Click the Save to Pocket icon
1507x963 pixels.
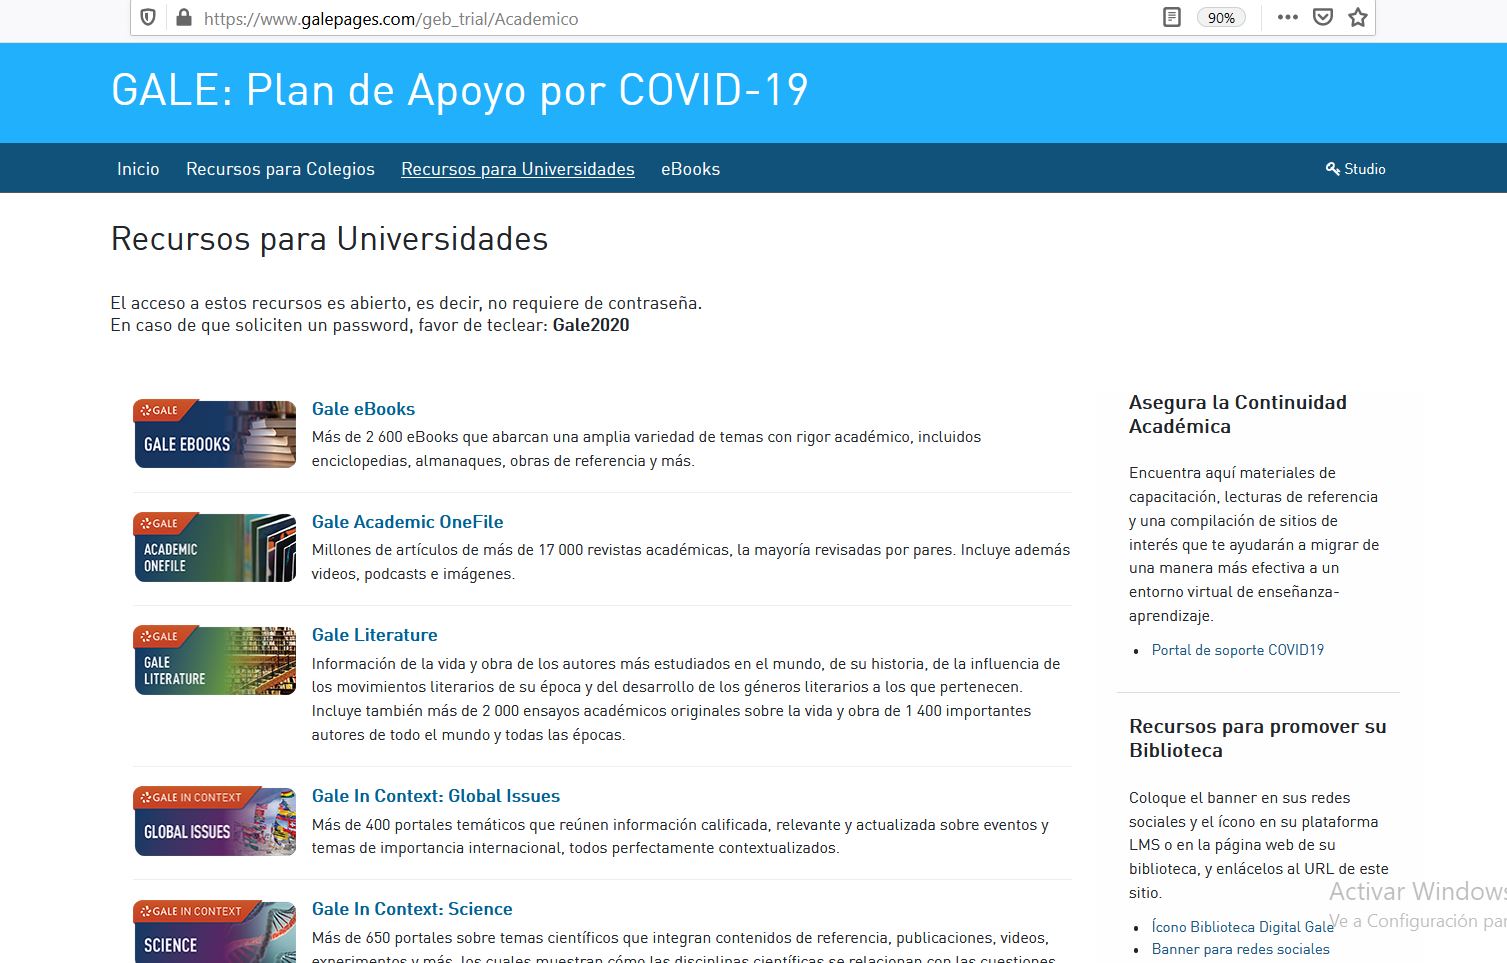pyautogui.click(x=1323, y=18)
